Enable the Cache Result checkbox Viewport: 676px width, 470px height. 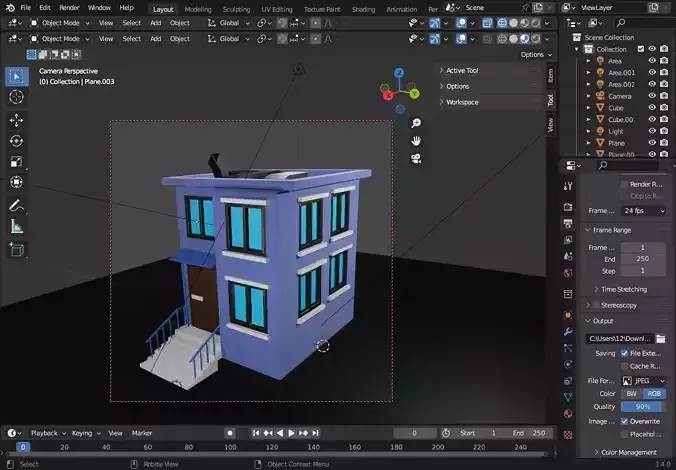pyautogui.click(x=624, y=366)
